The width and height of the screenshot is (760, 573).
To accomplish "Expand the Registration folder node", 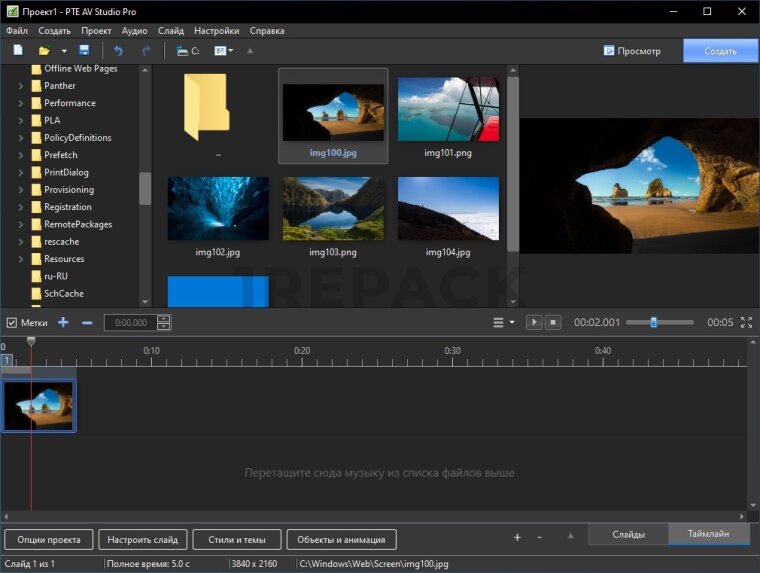I will pos(21,207).
